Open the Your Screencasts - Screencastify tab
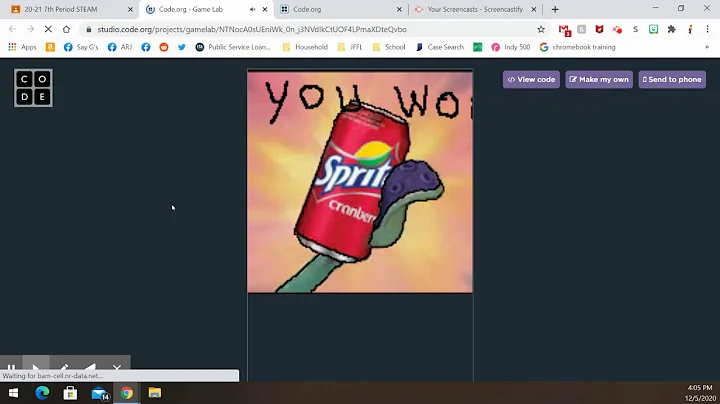Screen dimensions: 720x404 click(x=475, y=9)
